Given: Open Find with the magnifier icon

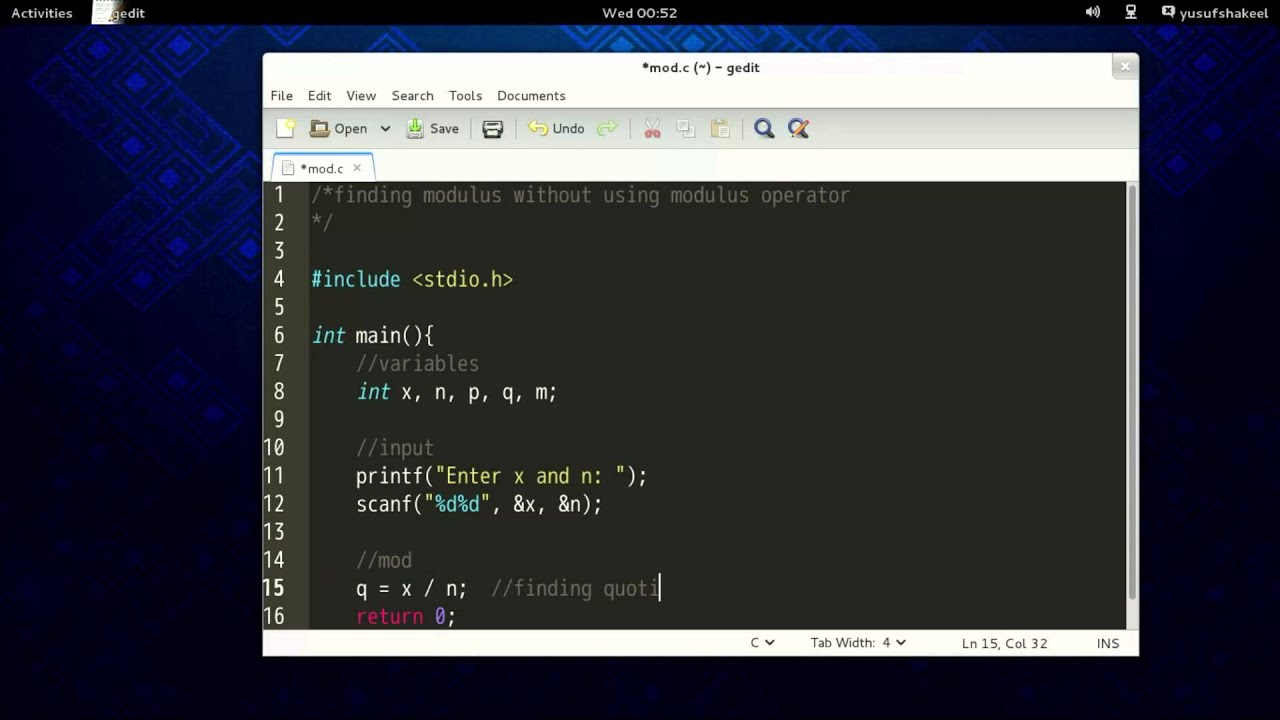Looking at the screenshot, I should 764,128.
